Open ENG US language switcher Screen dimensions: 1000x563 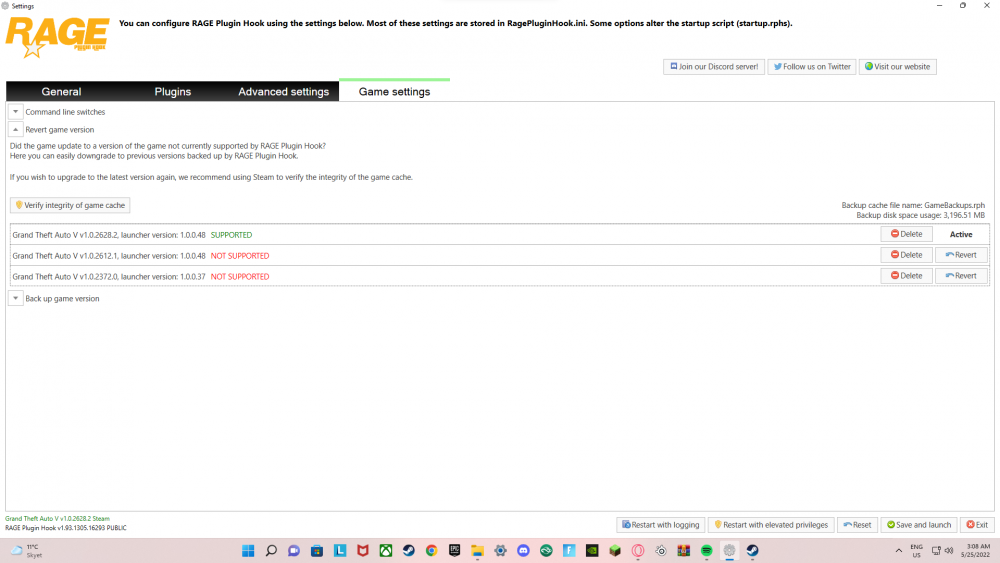tap(916, 551)
